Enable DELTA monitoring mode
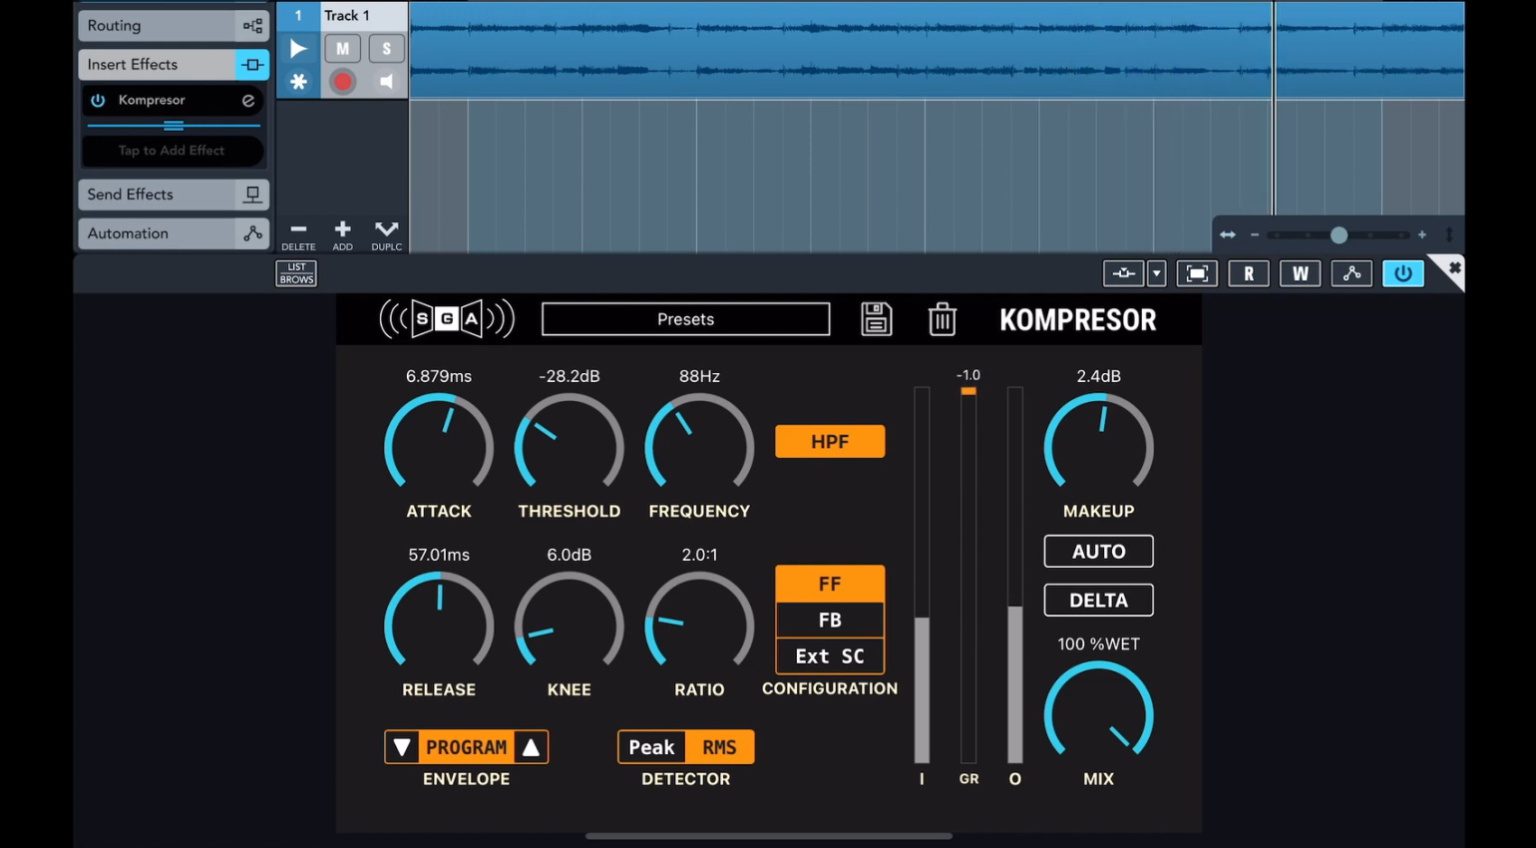The width and height of the screenshot is (1536, 848). pos(1098,599)
